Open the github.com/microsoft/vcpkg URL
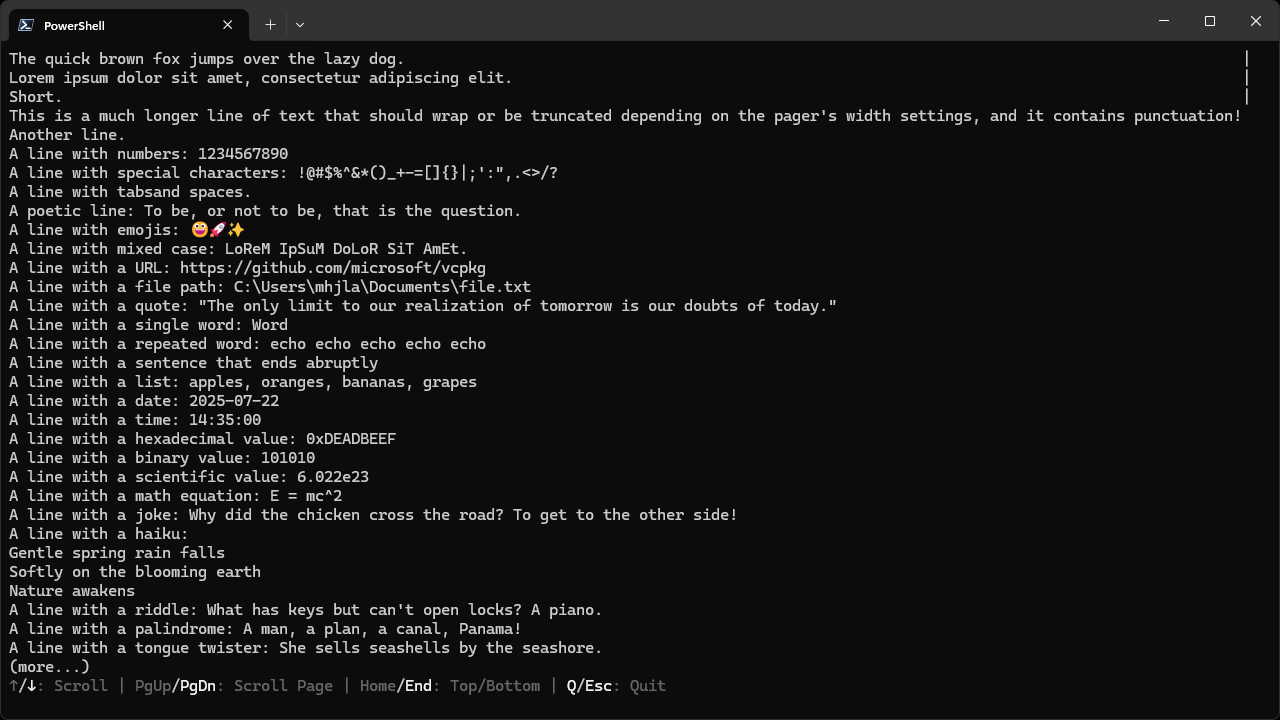Image resolution: width=1280 pixels, height=720 pixels. [333, 268]
